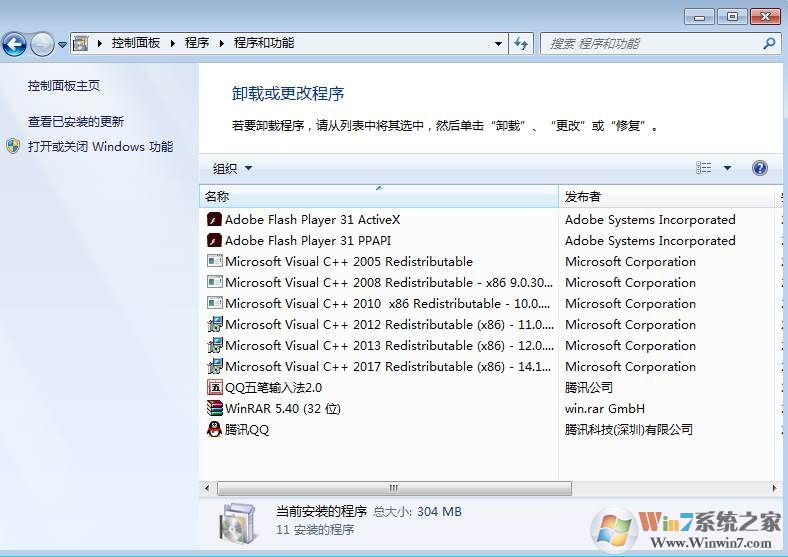Select the WinRAR 5.40 (32 位) name

(283, 409)
